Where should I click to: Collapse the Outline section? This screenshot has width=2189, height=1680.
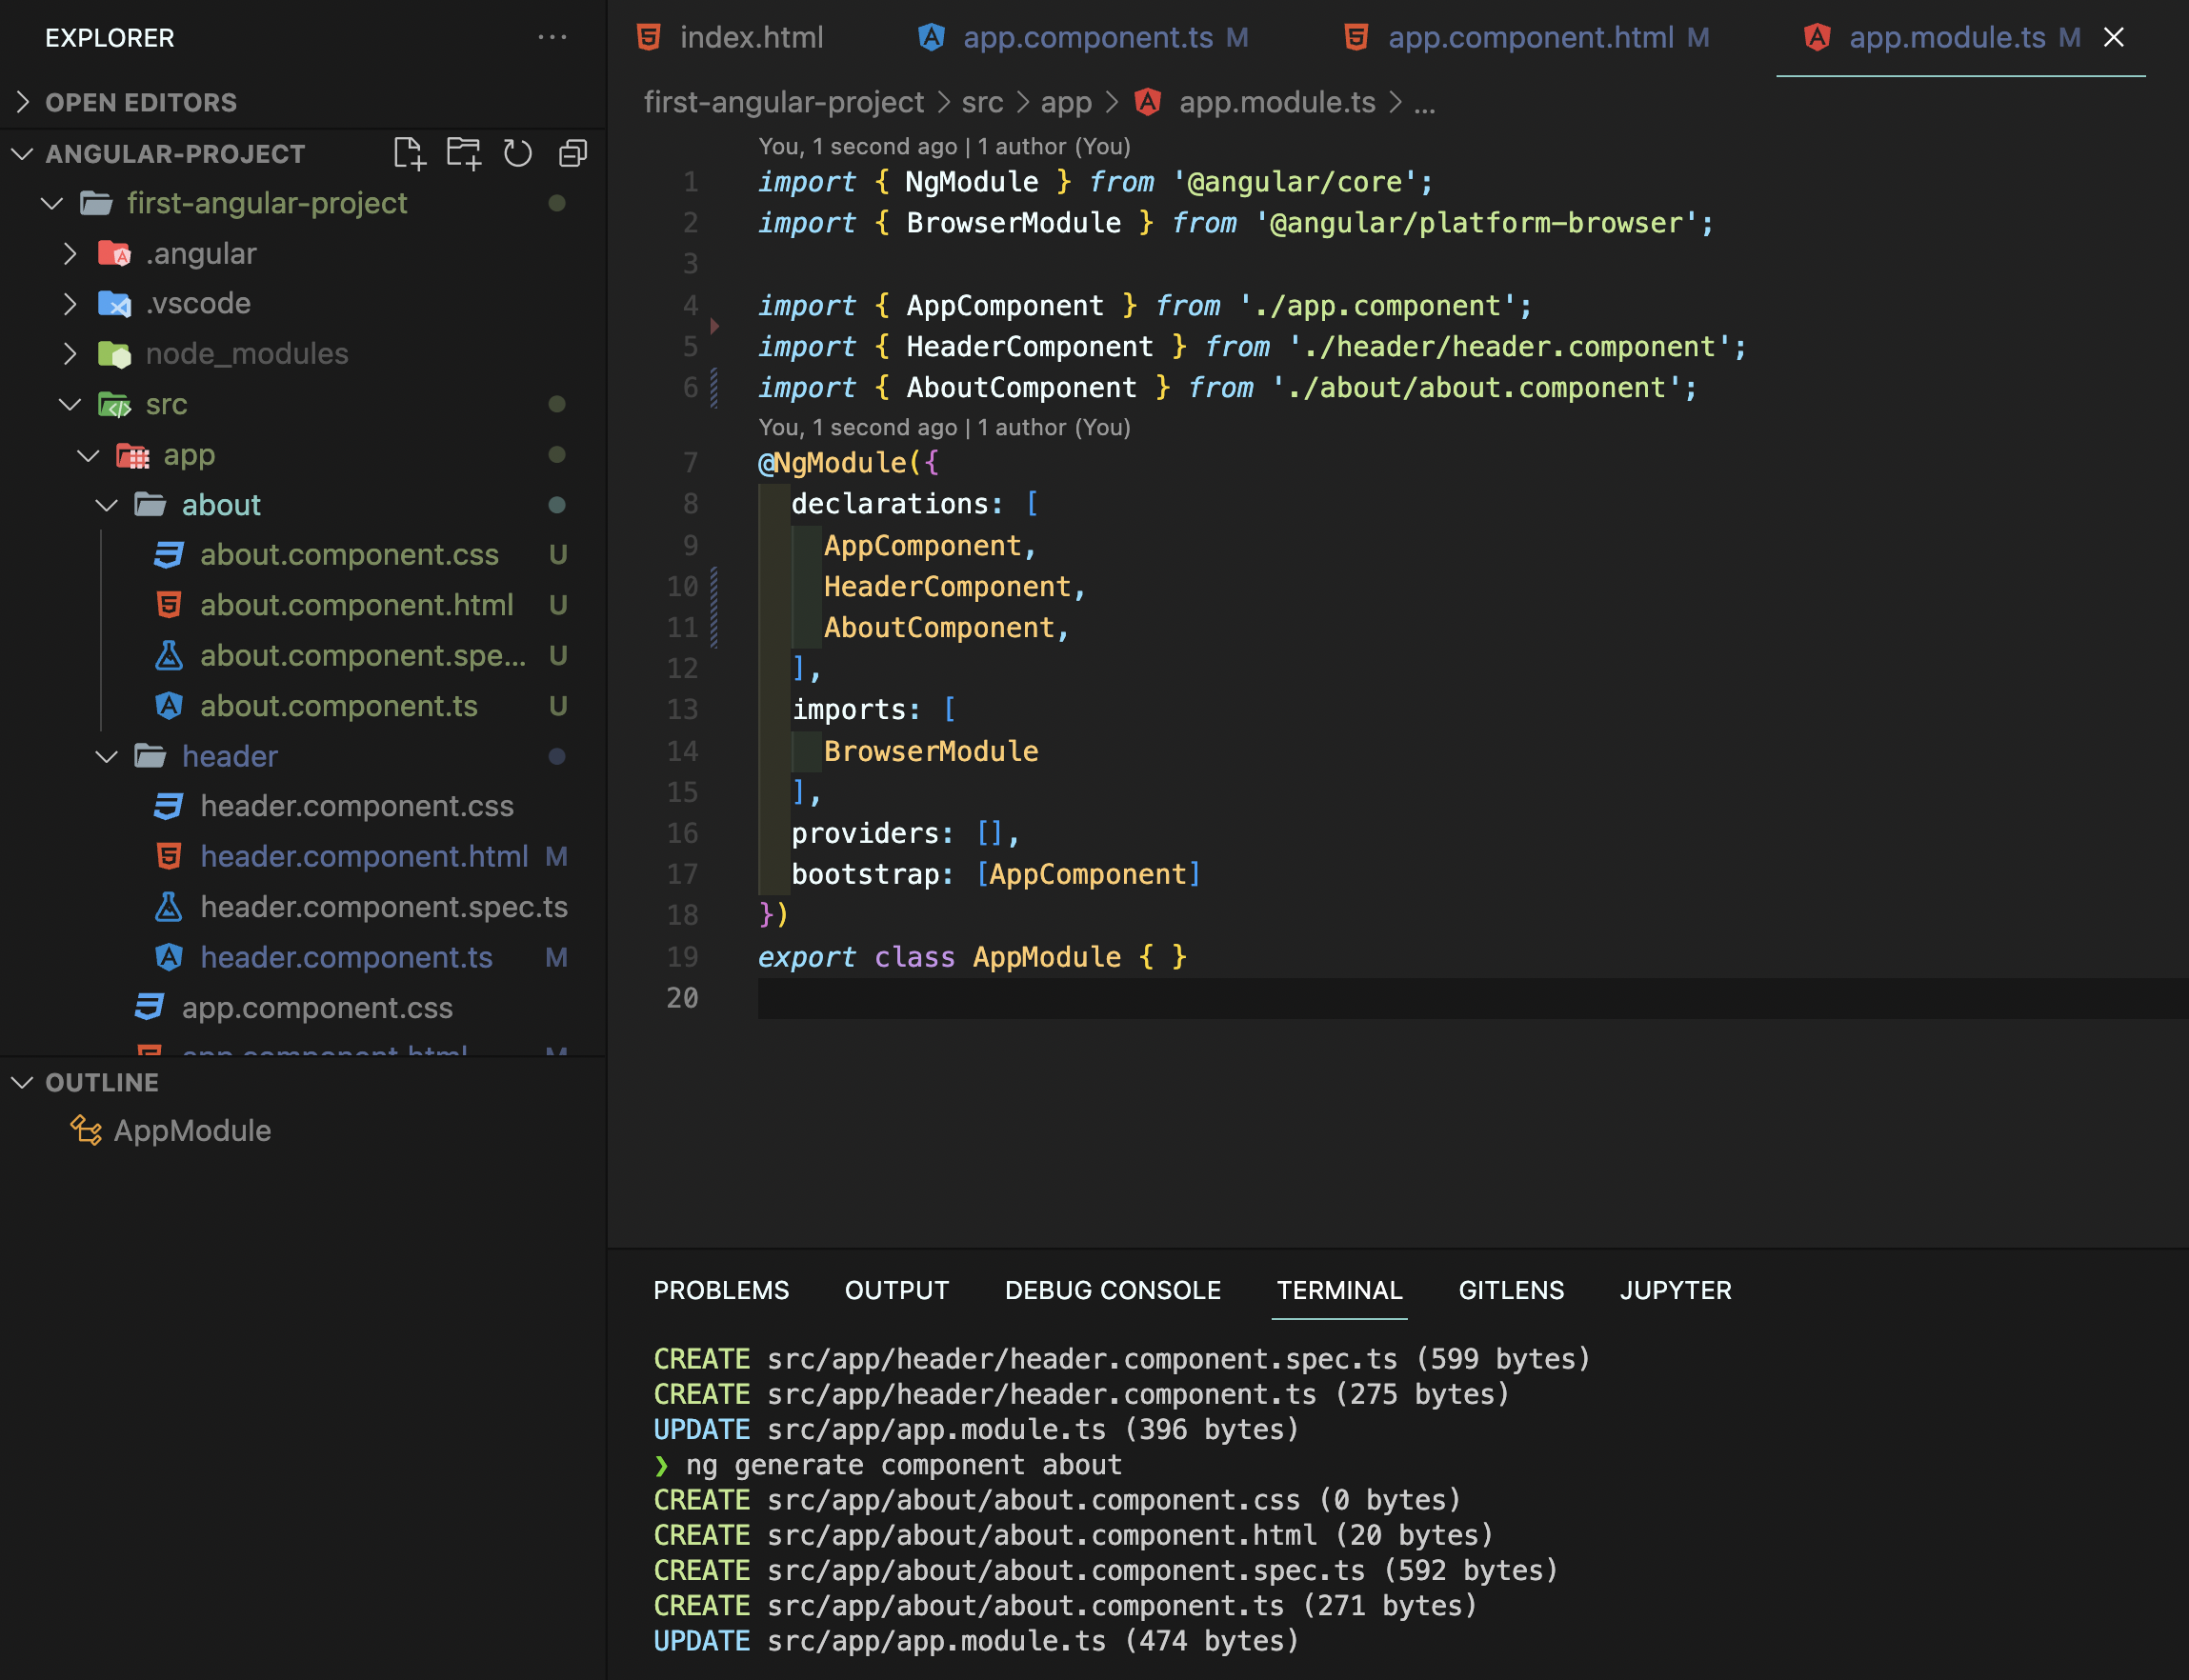(x=23, y=1082)
